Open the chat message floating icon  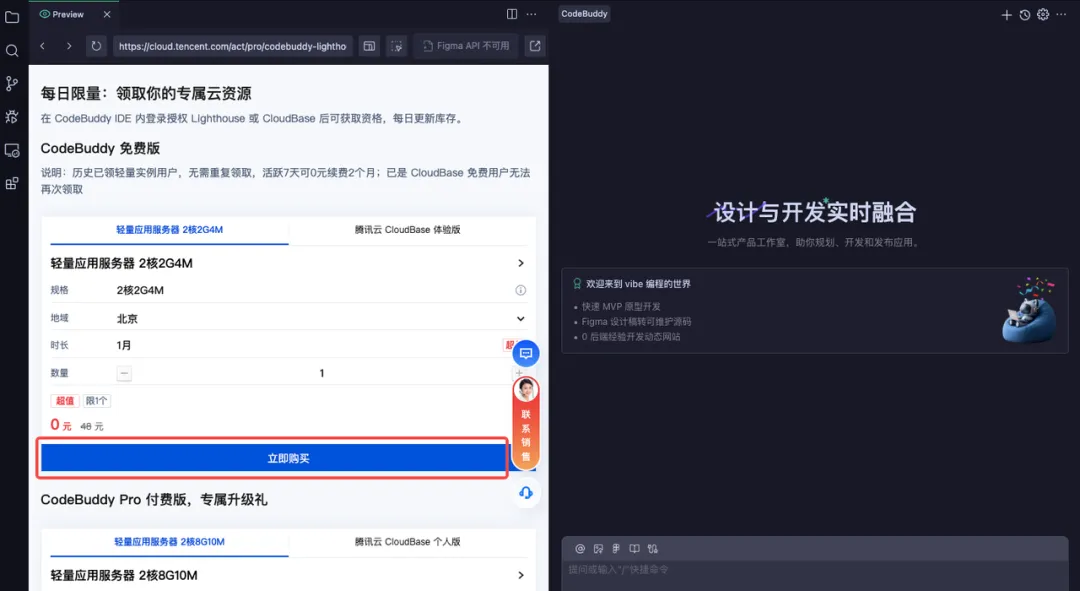526,353
